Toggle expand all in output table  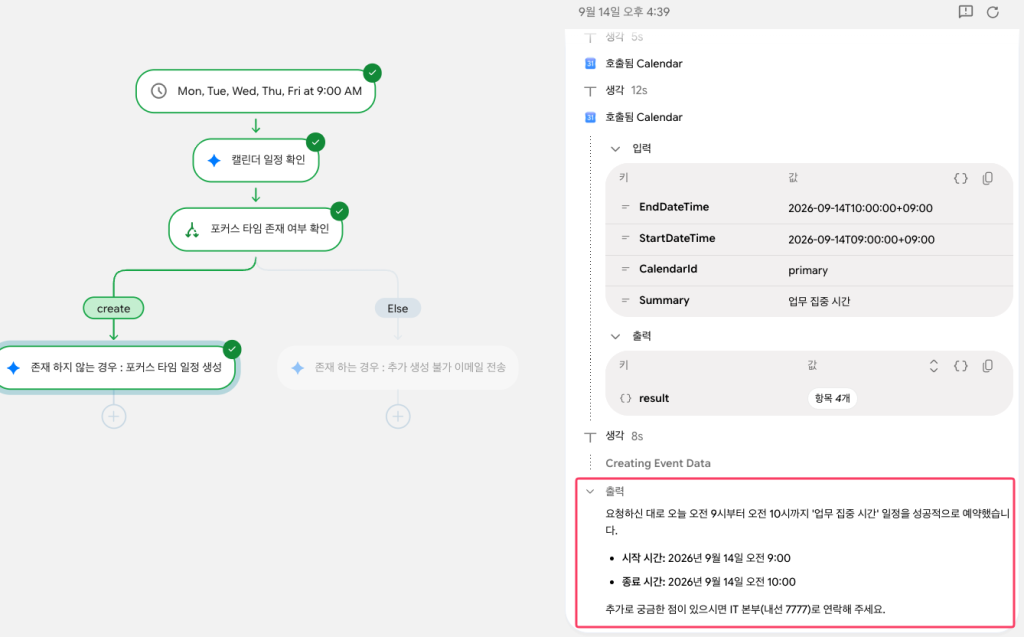click(934, 366)
